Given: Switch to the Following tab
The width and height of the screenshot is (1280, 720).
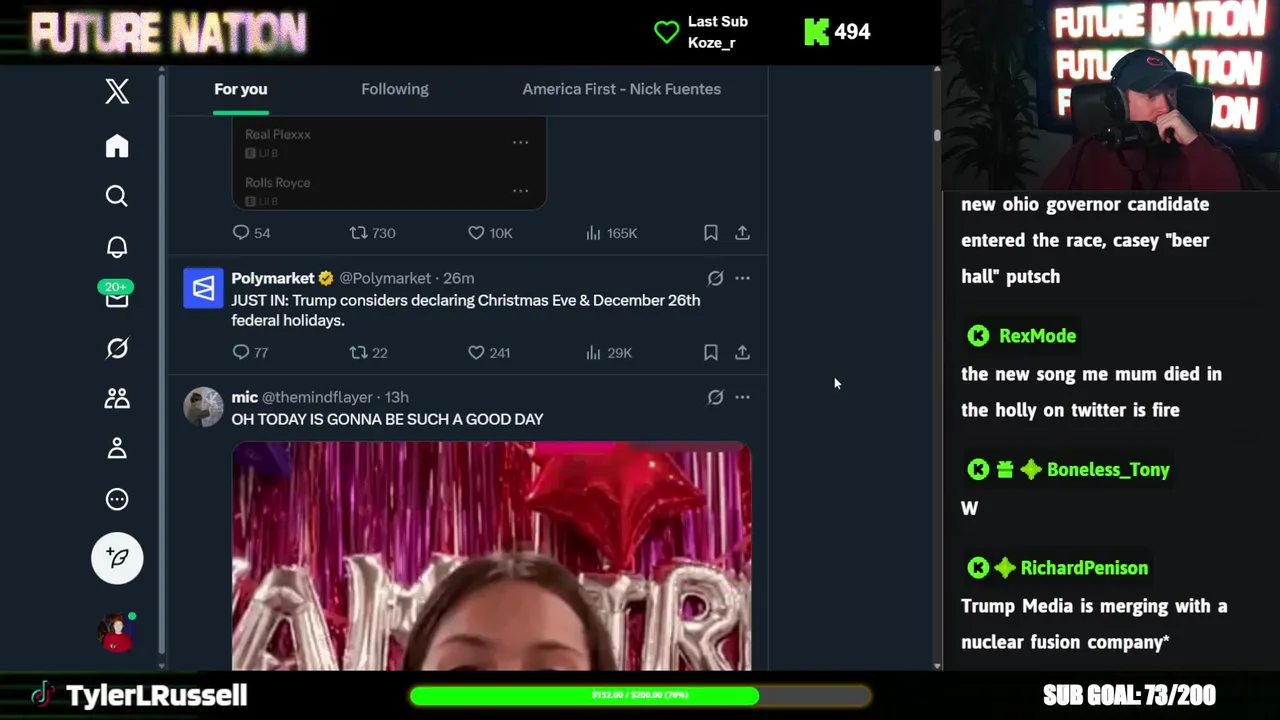Looking at the screenshot, I should pyautogui.click(x=395, y=89).
